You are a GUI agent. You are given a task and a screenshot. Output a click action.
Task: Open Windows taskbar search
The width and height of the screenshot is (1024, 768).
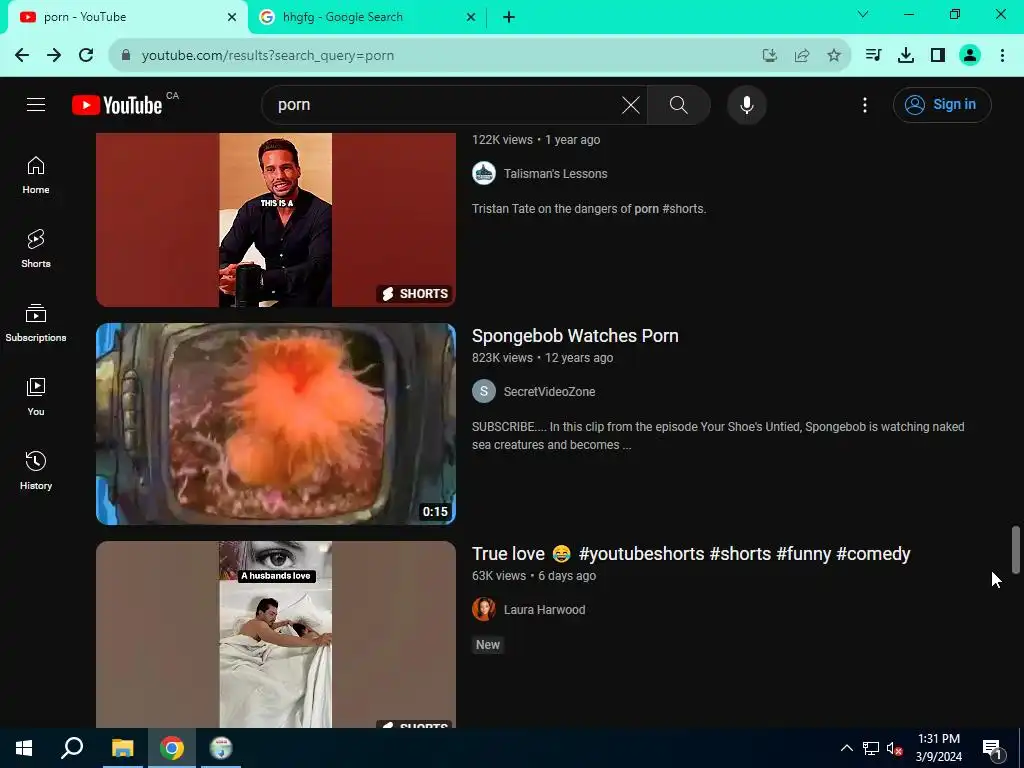[72, 748]
